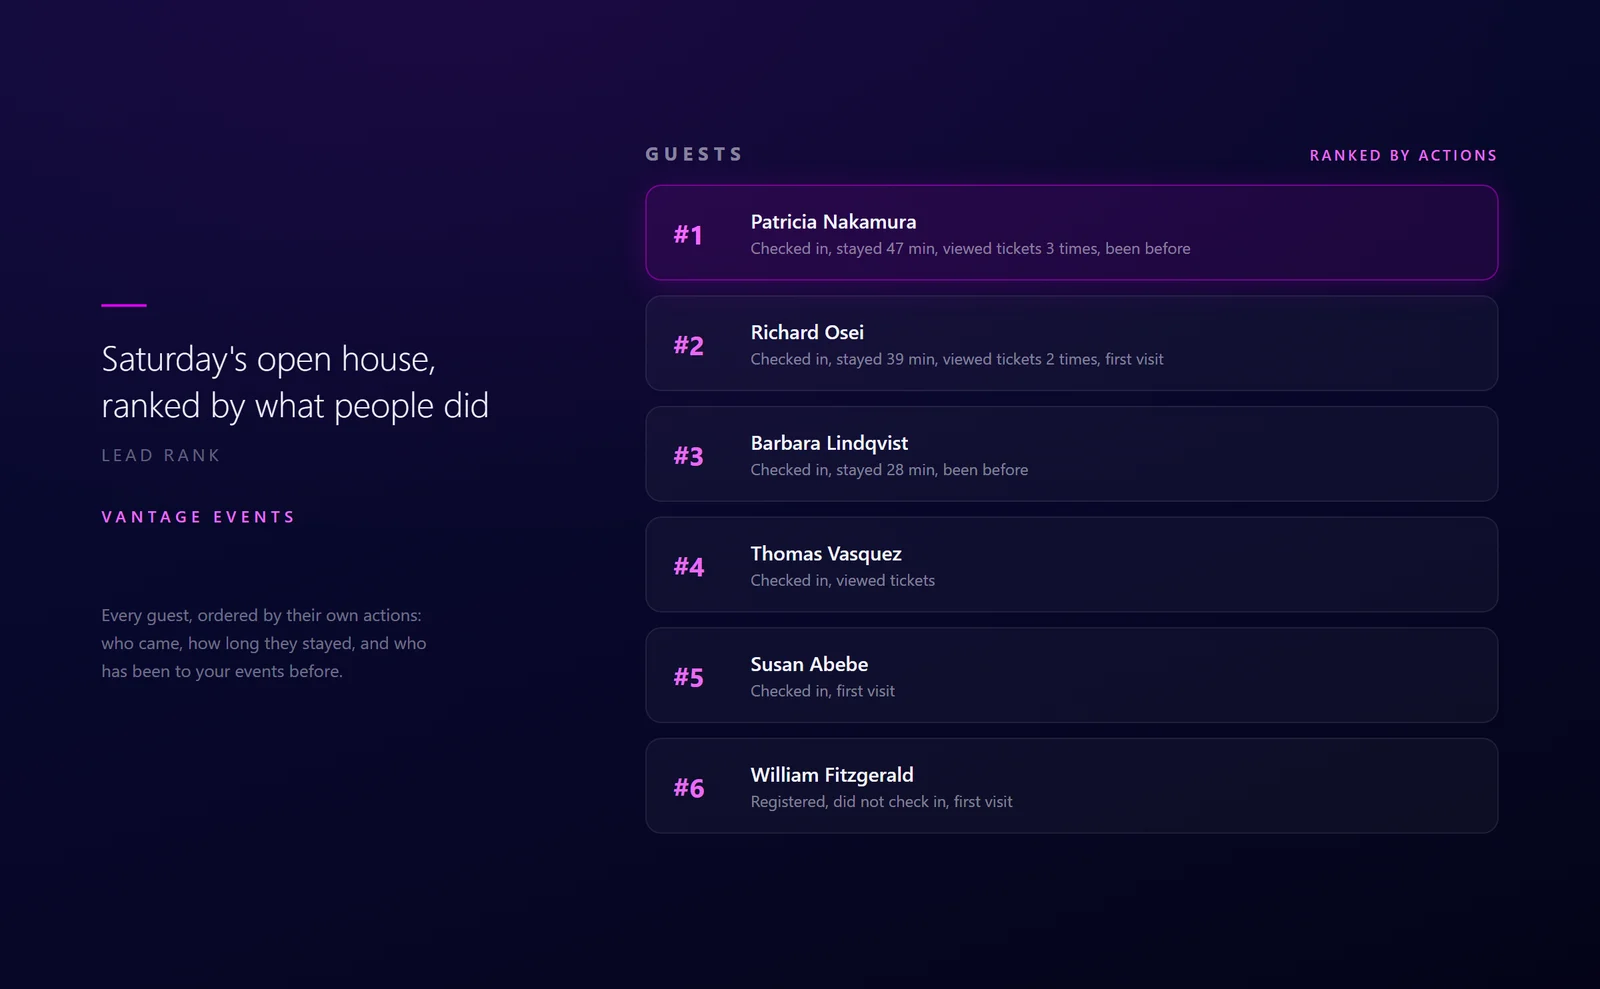Click the #5 rank number
This screenshot has height=989, width=1600.
(x=688, y=678)
